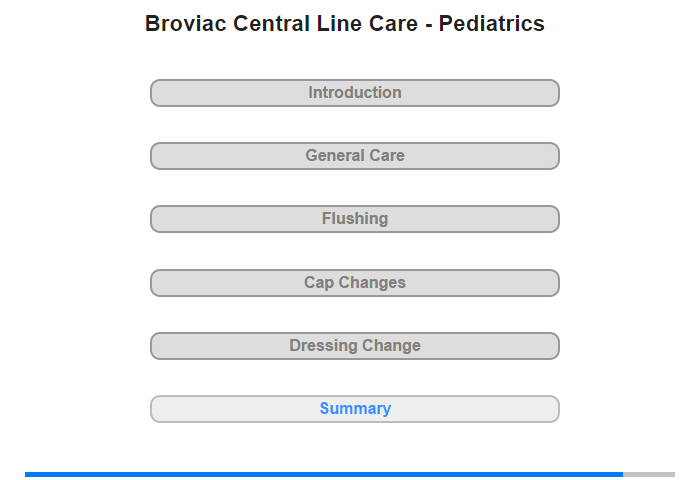The width and height of the screenshot is (700, 480).
Task: Choose General Care from the topic list
Action: [x=354, y=156]
